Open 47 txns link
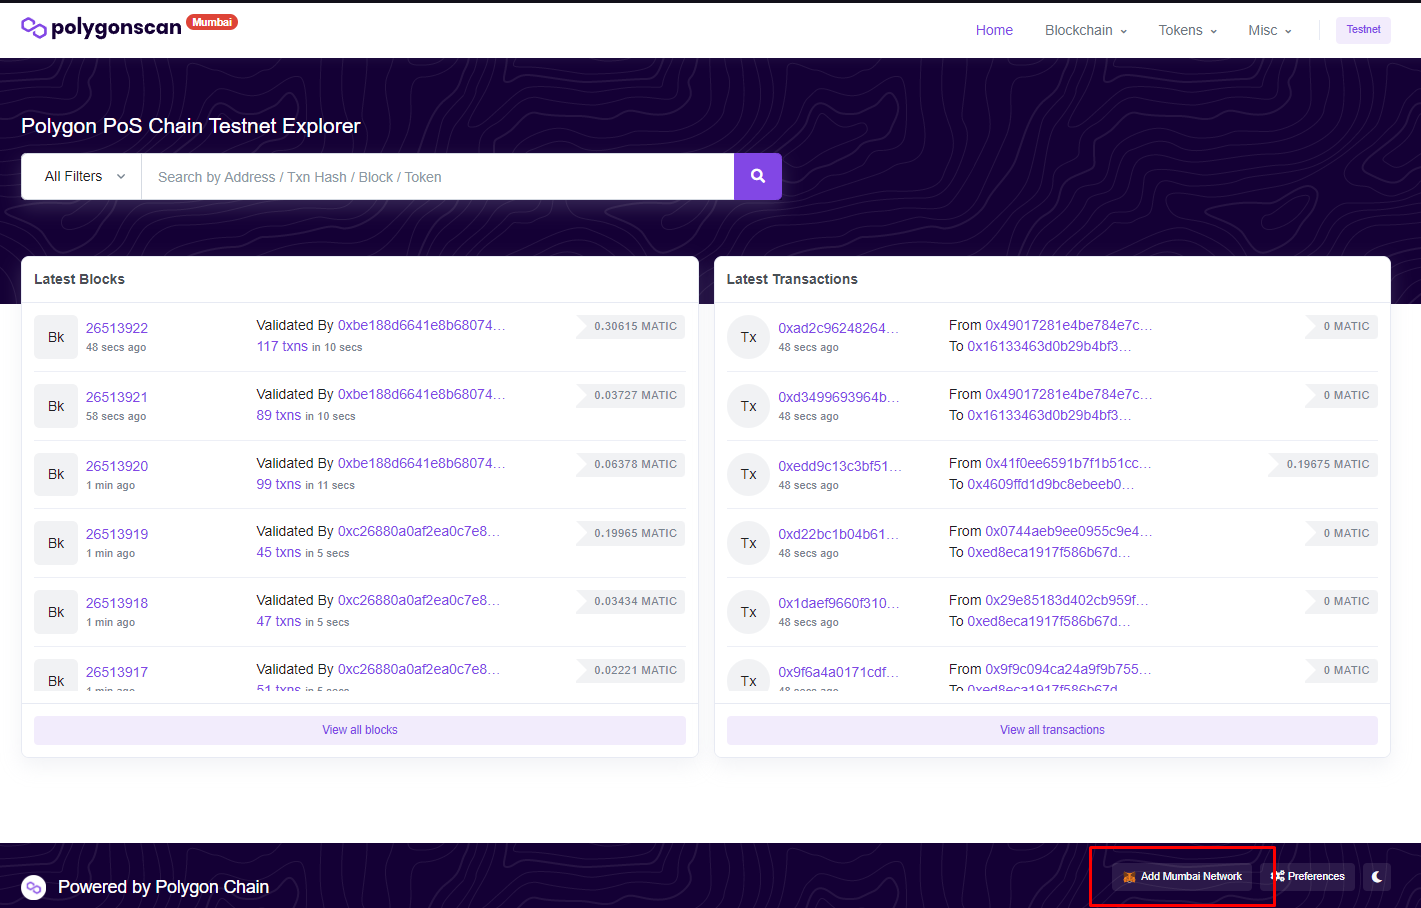Viewport: 1421px width, 908px height. 279,621
